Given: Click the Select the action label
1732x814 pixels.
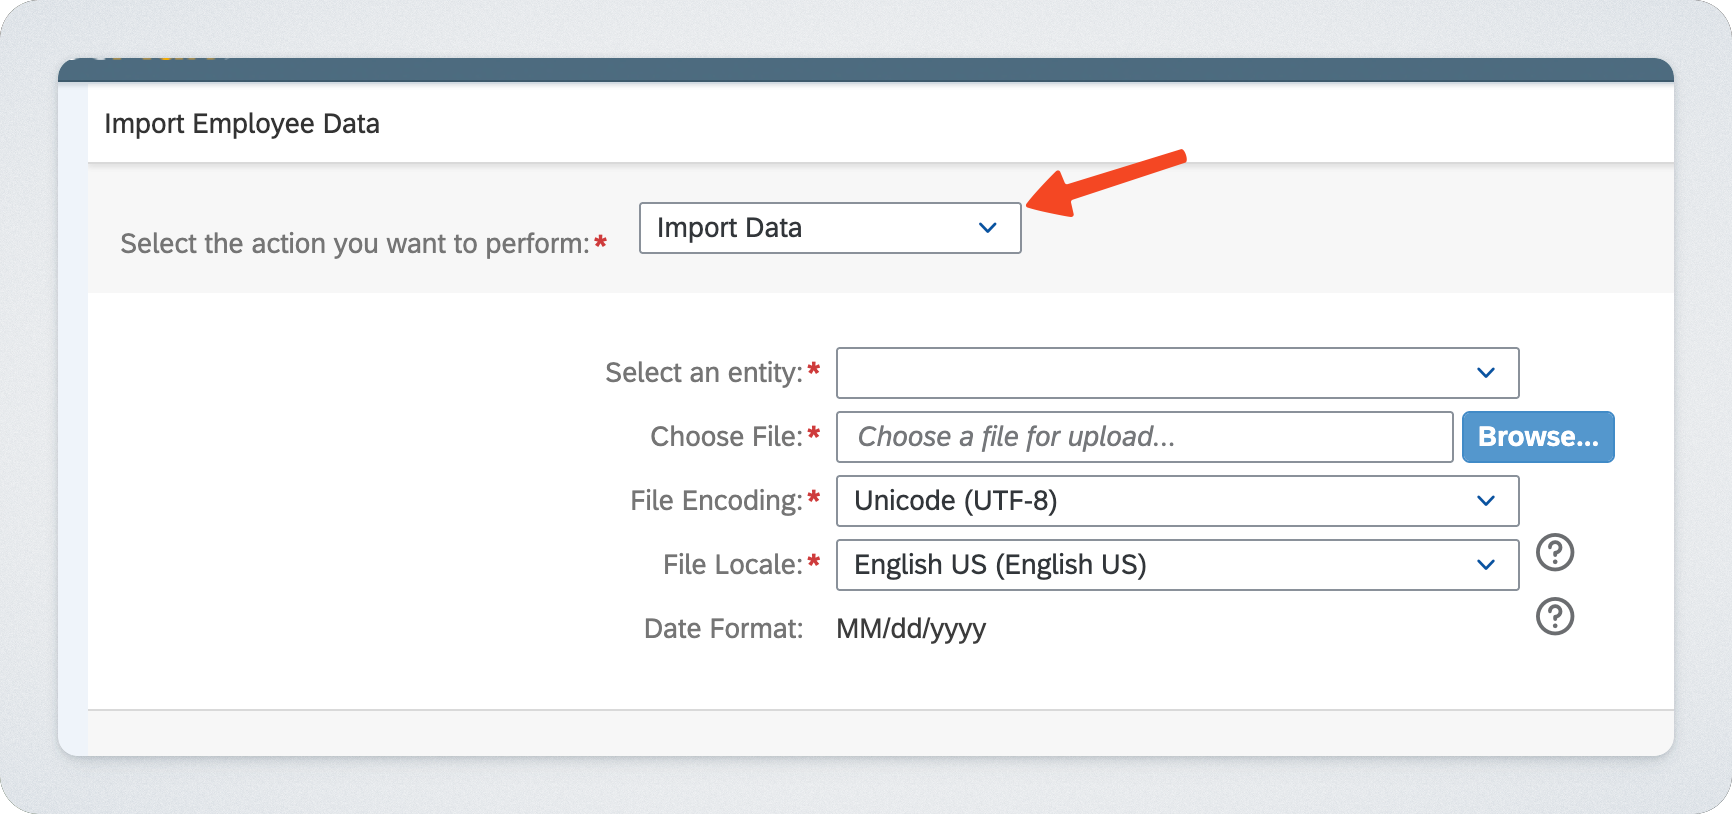Looking at the screenshot, I should [354, 244].
